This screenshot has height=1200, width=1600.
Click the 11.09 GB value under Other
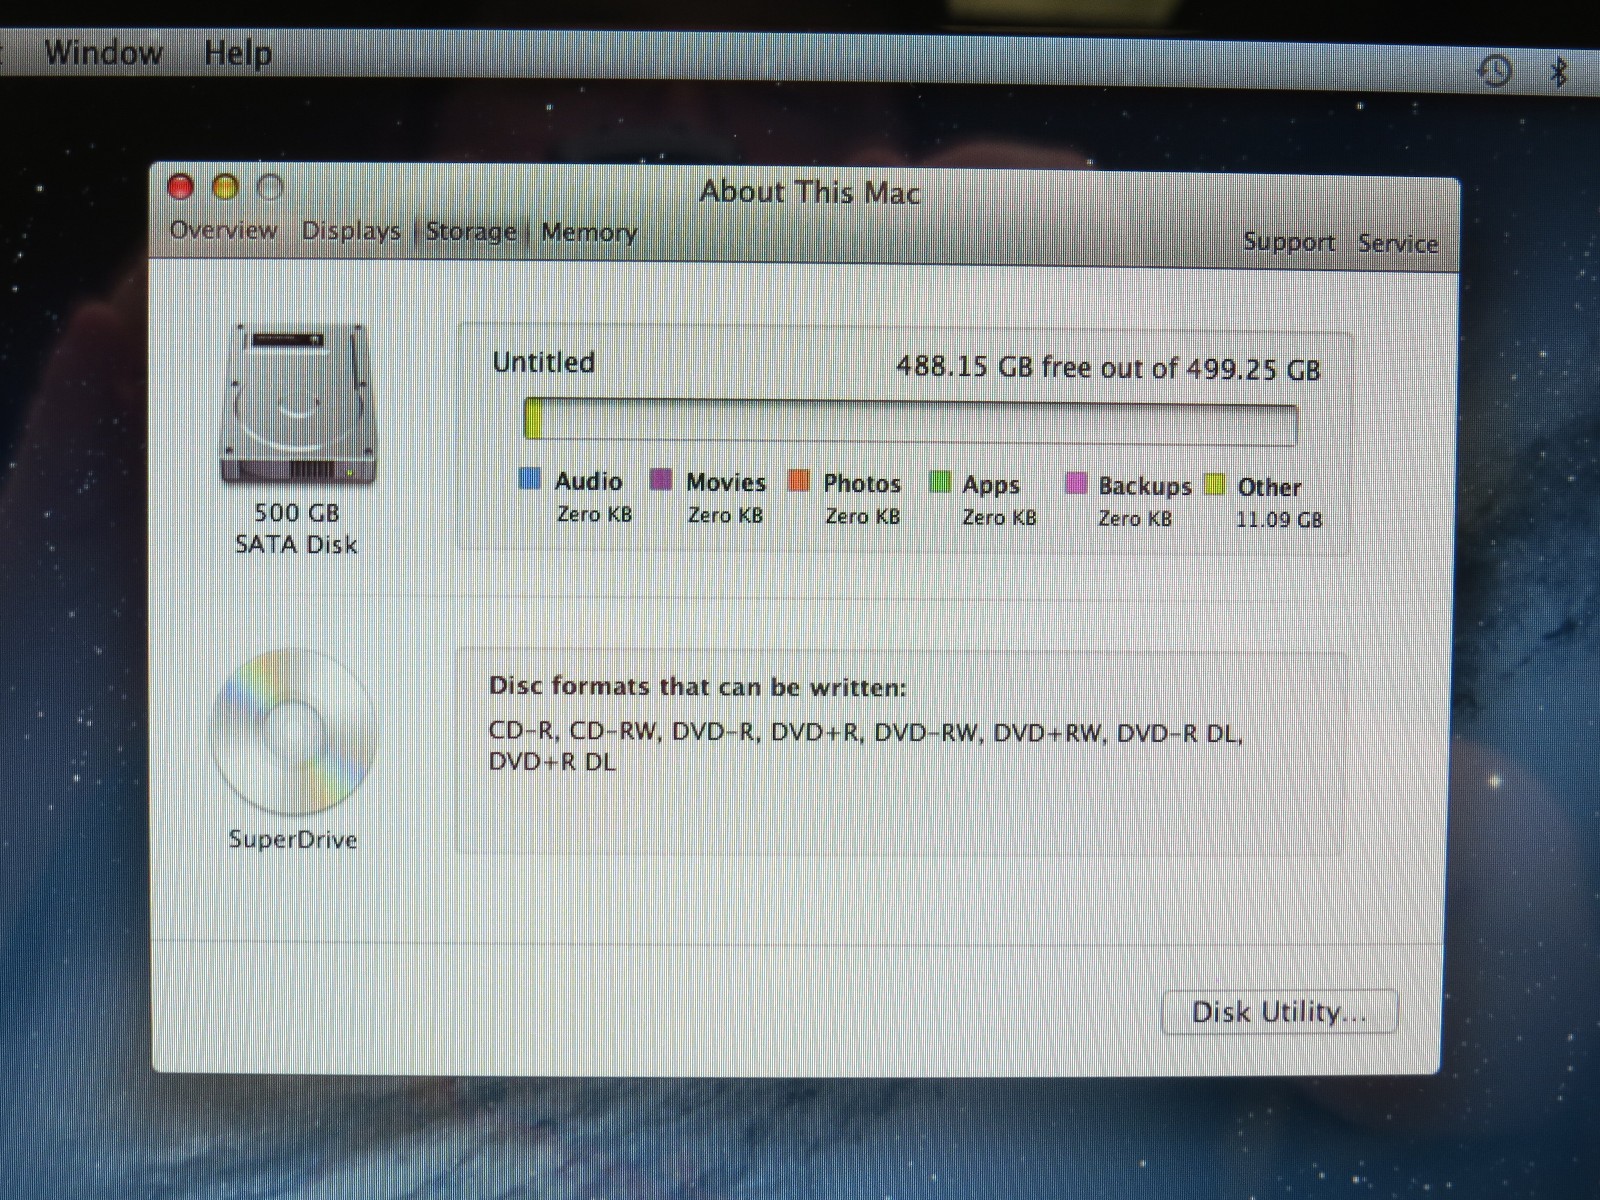(x=1279, y=519)
